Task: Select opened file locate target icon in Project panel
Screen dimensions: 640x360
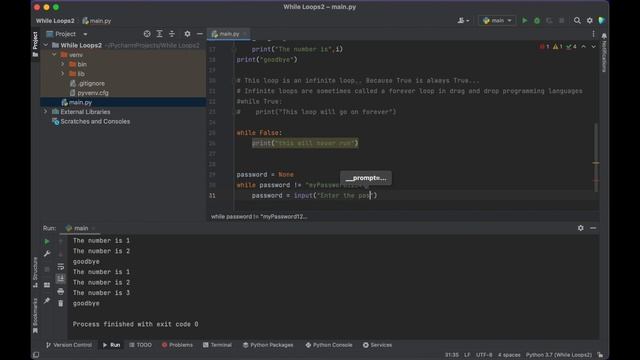Action: pos(147,34)
